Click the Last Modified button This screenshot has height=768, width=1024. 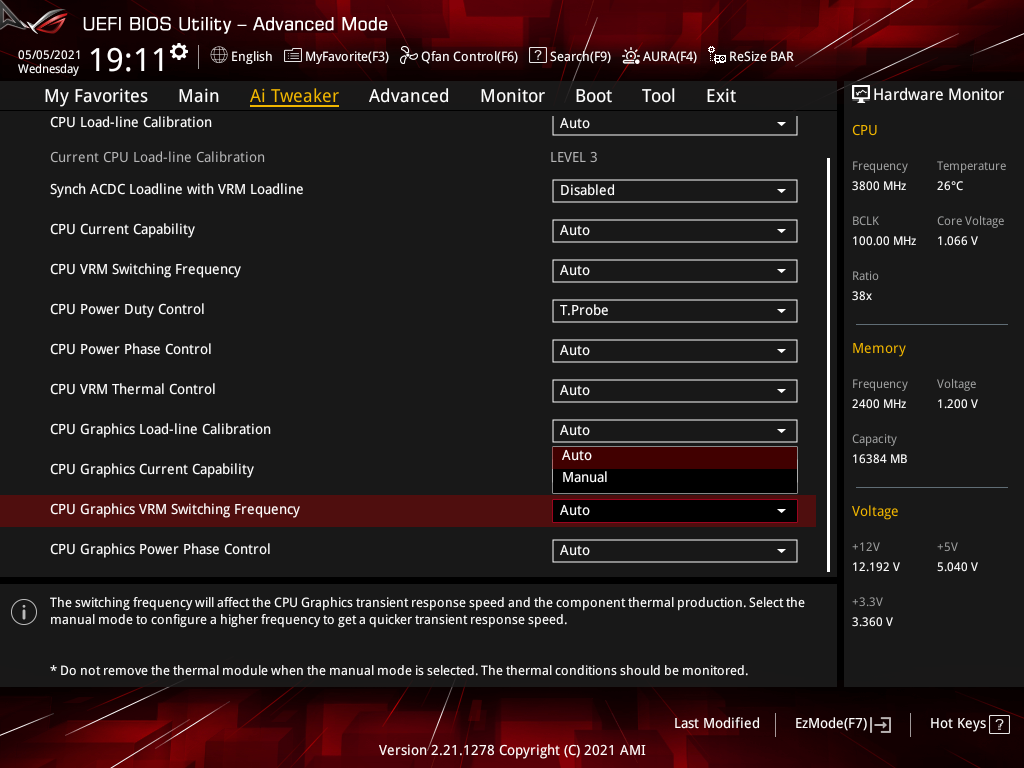coord(716,724)
